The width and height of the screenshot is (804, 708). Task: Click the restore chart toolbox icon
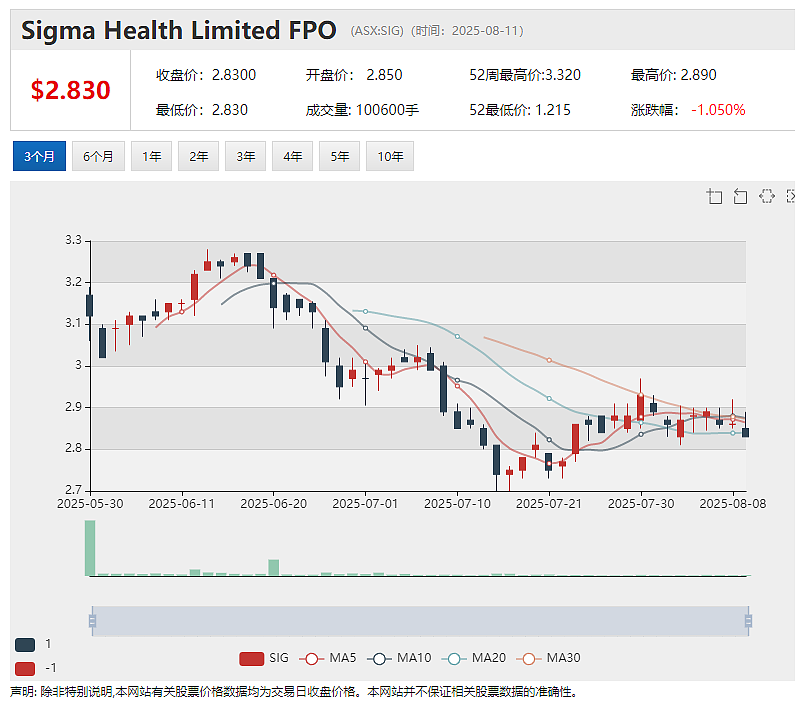[767, 196]
